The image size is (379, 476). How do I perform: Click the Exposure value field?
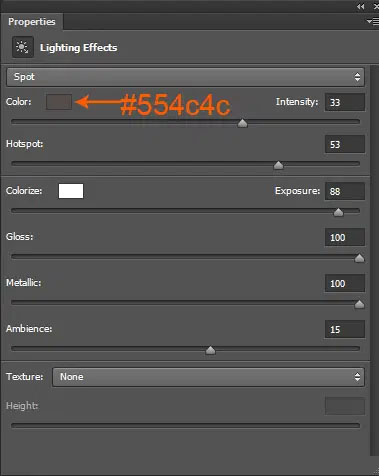[345, 191]
